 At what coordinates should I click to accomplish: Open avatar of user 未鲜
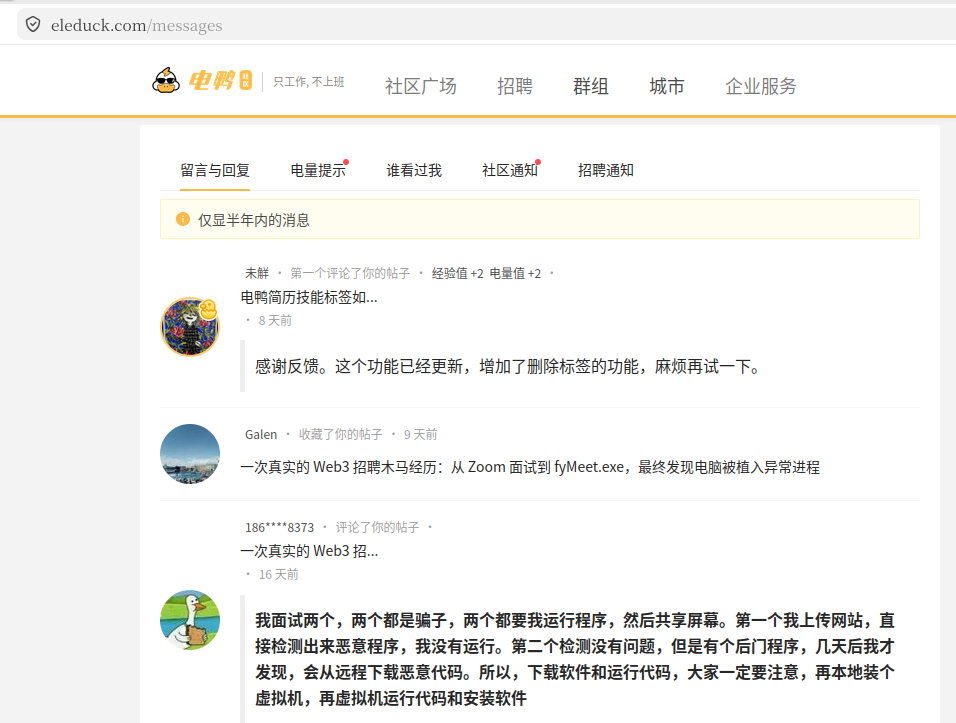coord(190,327)
